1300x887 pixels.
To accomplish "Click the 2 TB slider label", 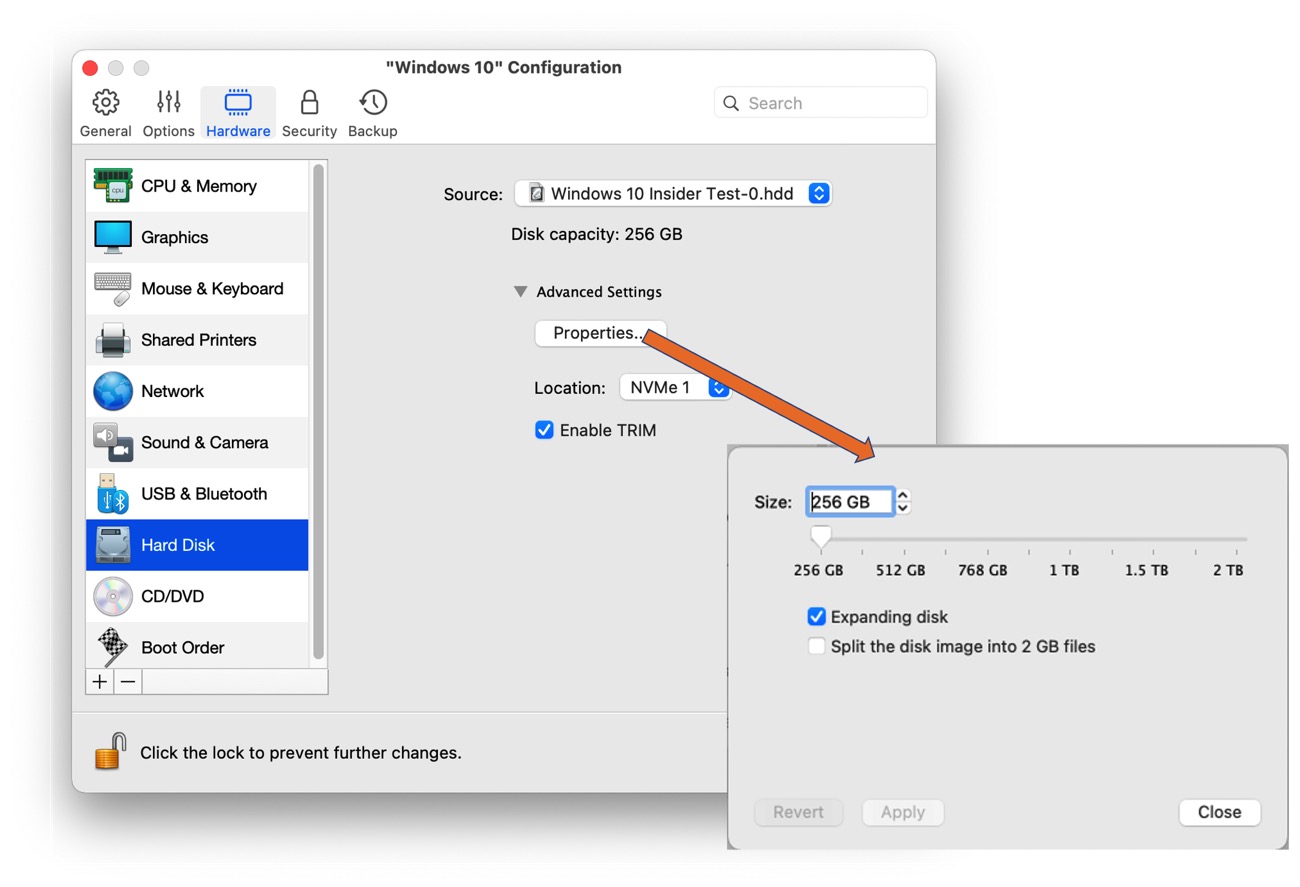I will pos(1228,570).
